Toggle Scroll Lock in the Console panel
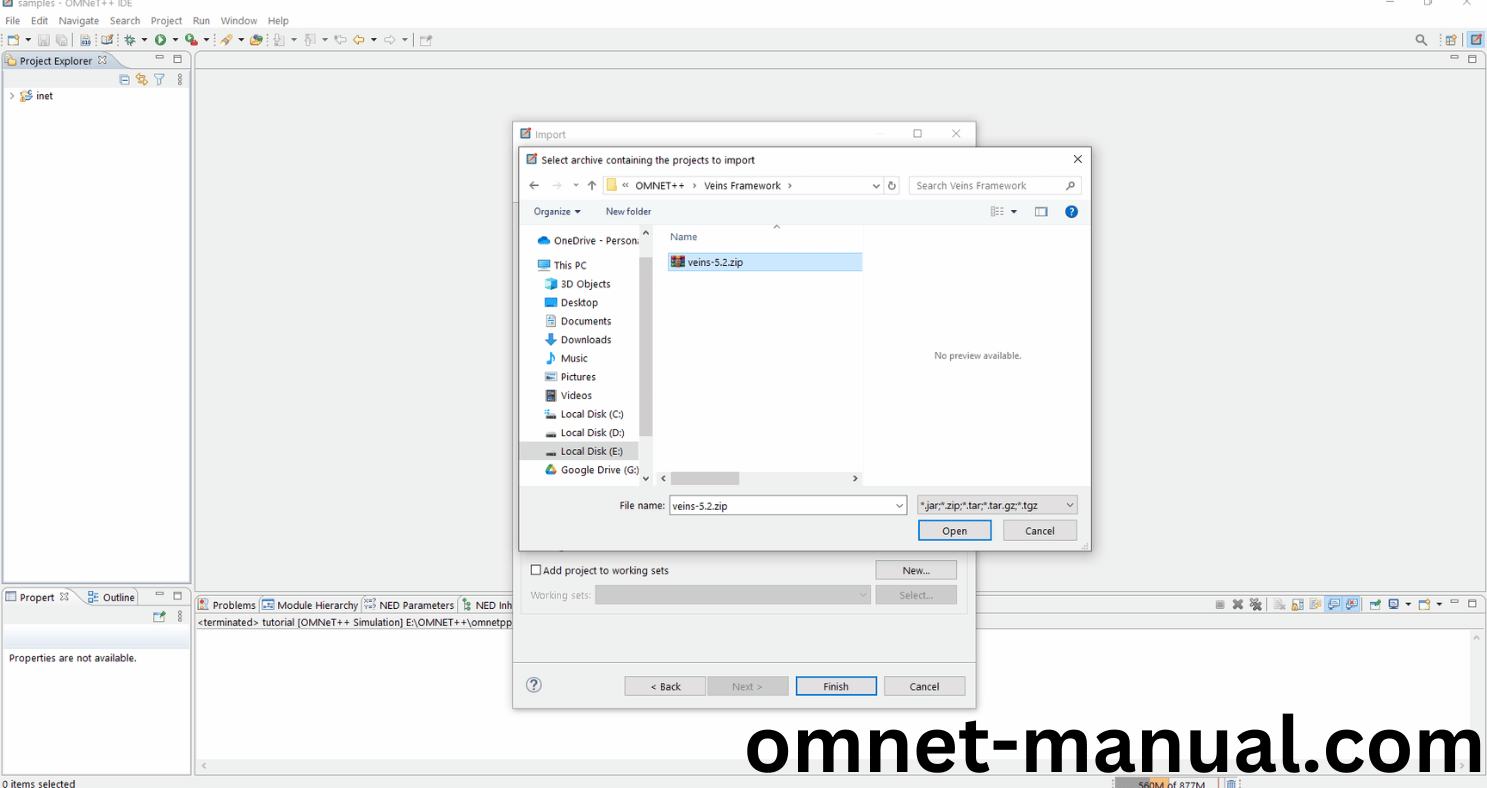 tap(1296, 604)
